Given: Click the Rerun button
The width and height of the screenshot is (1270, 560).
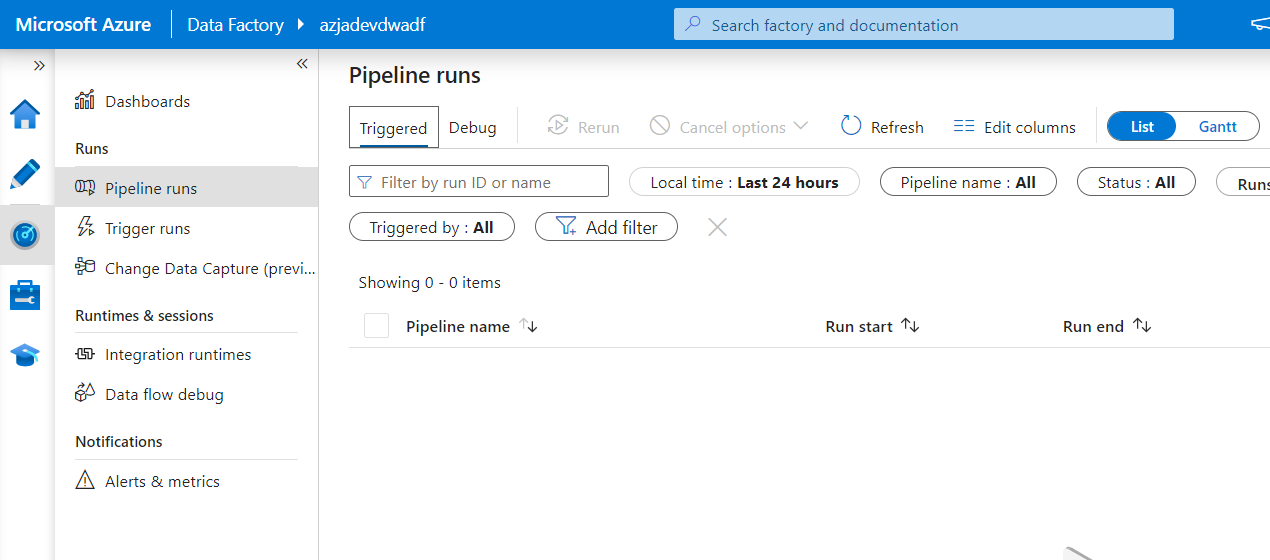Looking at the screenshot, I should (x=583, y=127).
